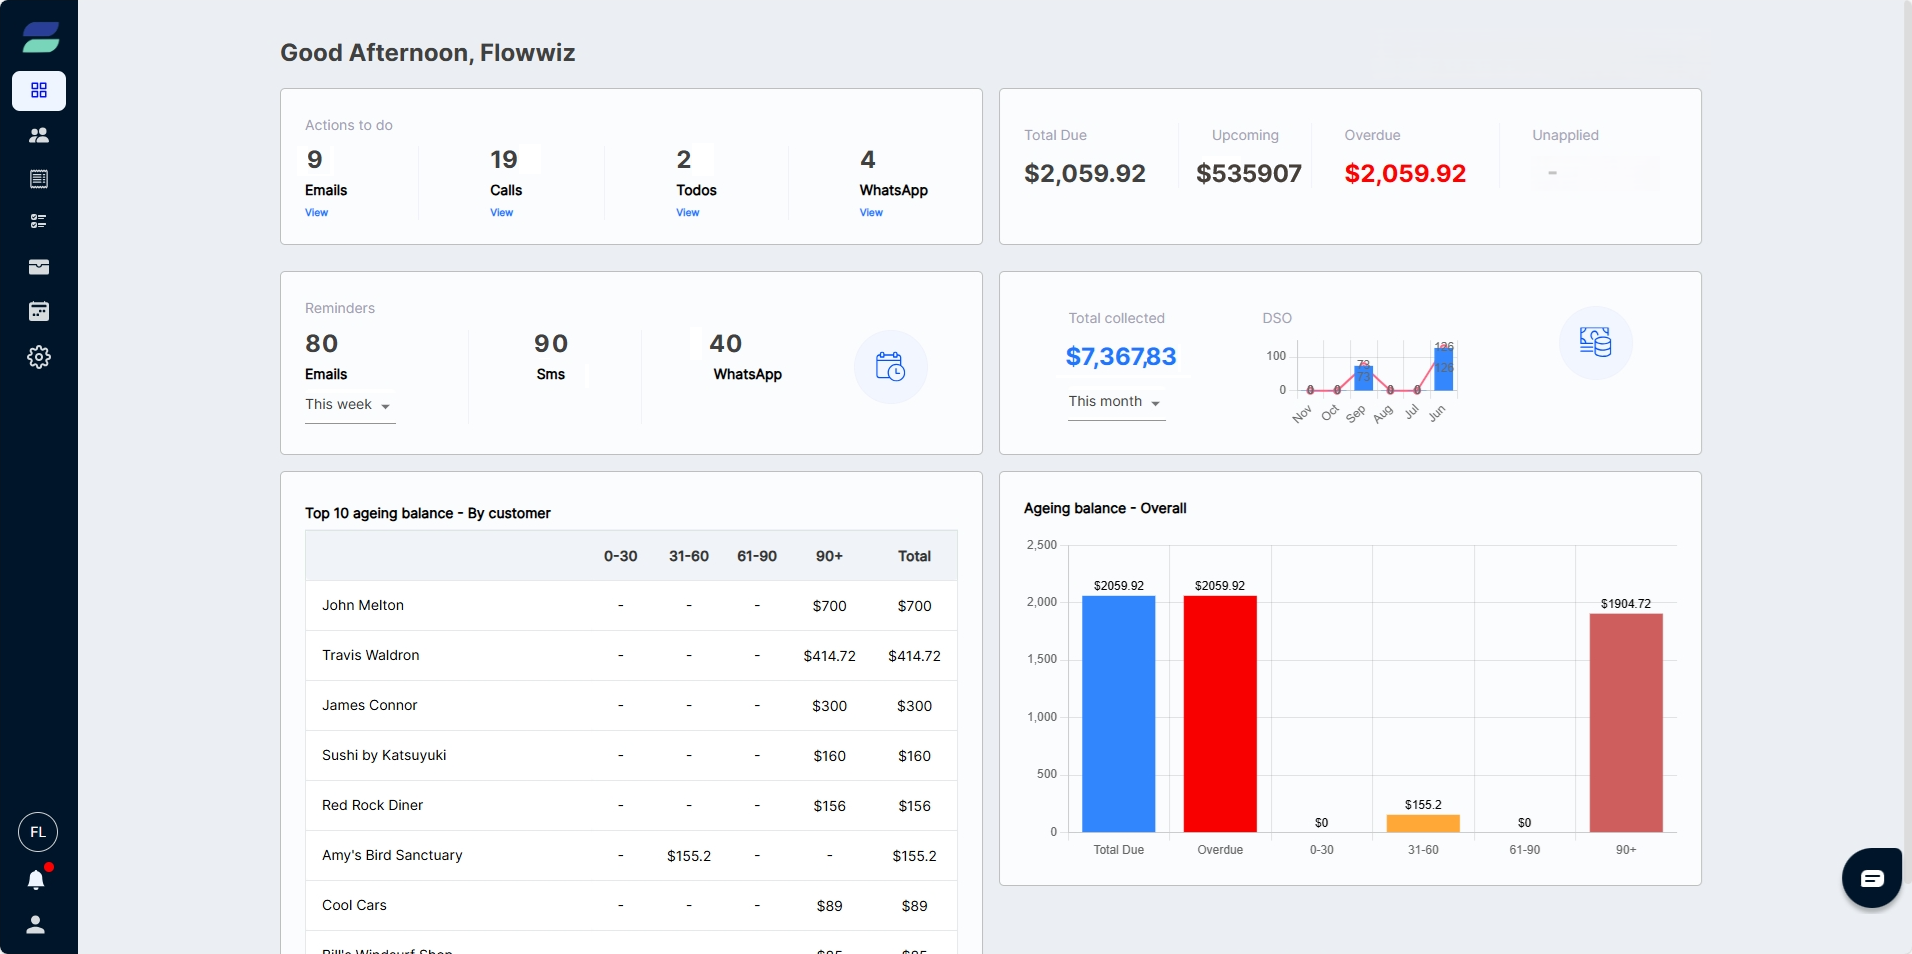Open the task checklist icon in sidebar
Image resolution: width=1912 pixels, height=954 pixels.
[x=39, y=222]
